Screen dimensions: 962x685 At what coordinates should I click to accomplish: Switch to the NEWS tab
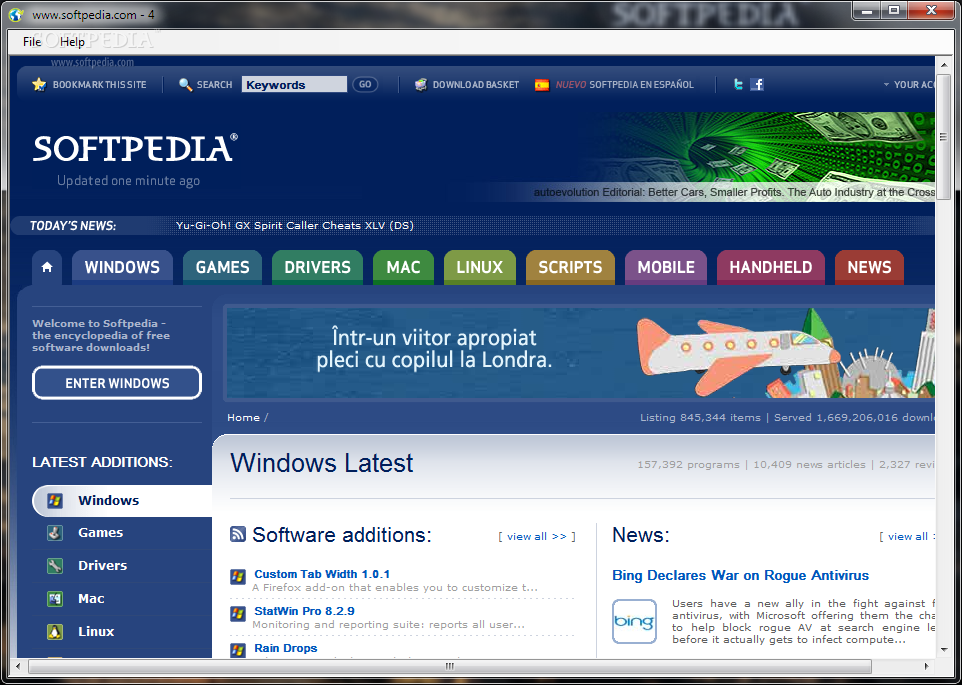pyautogui.click(x=869, y=267)
